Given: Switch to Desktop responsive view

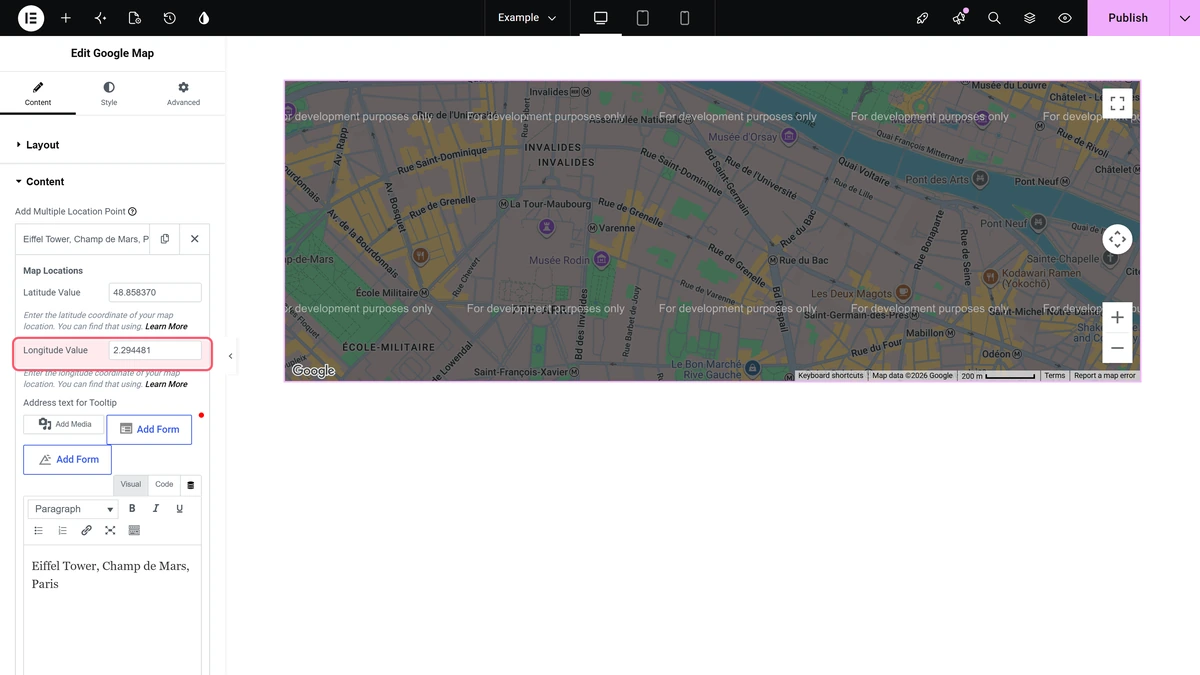Looking at the screenshot, I should pyautogui.click(x=601, y=18).
